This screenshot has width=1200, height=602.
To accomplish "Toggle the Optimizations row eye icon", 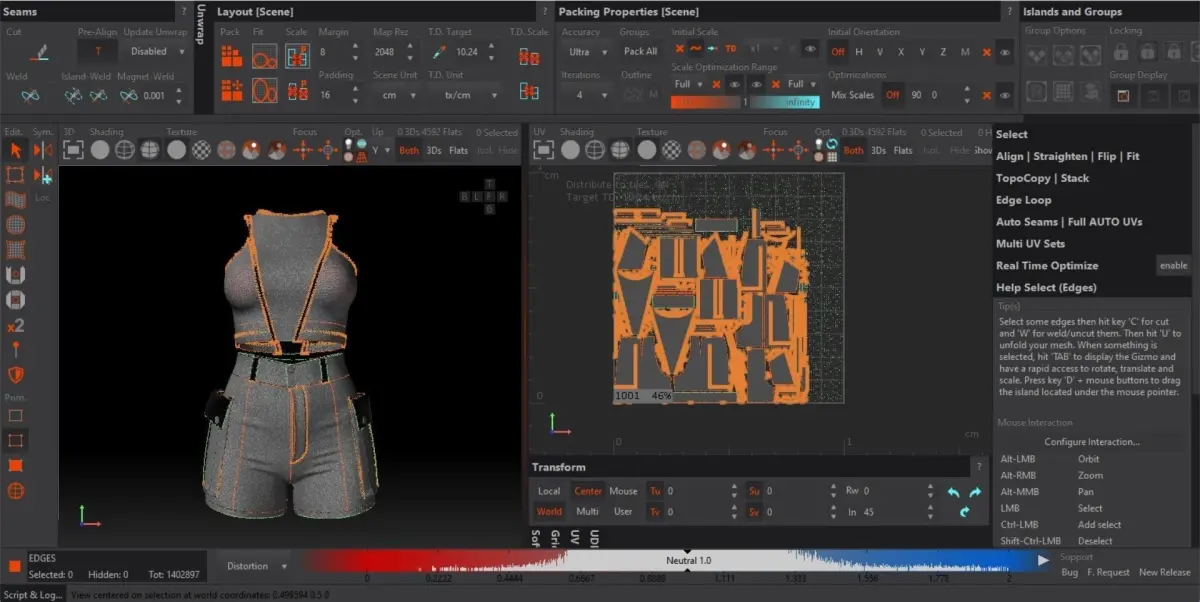I will click(1007, 95).
